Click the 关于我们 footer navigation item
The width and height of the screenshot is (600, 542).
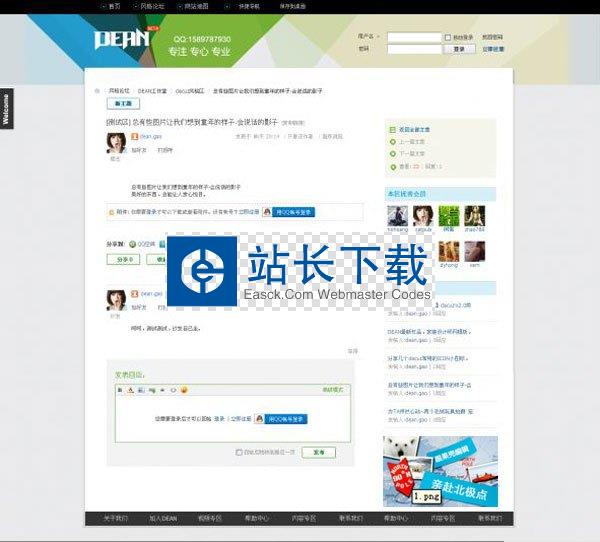[x=116, y=519]
